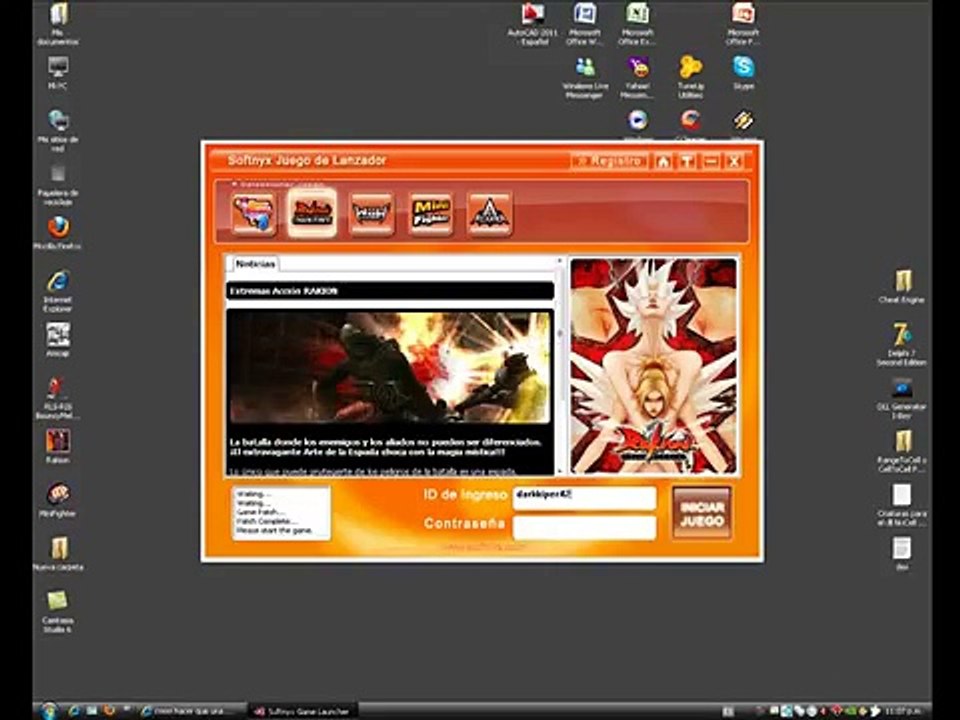Click the launcher T settings icon
Viewport: 960px width, 720px height.
point(686,161)
